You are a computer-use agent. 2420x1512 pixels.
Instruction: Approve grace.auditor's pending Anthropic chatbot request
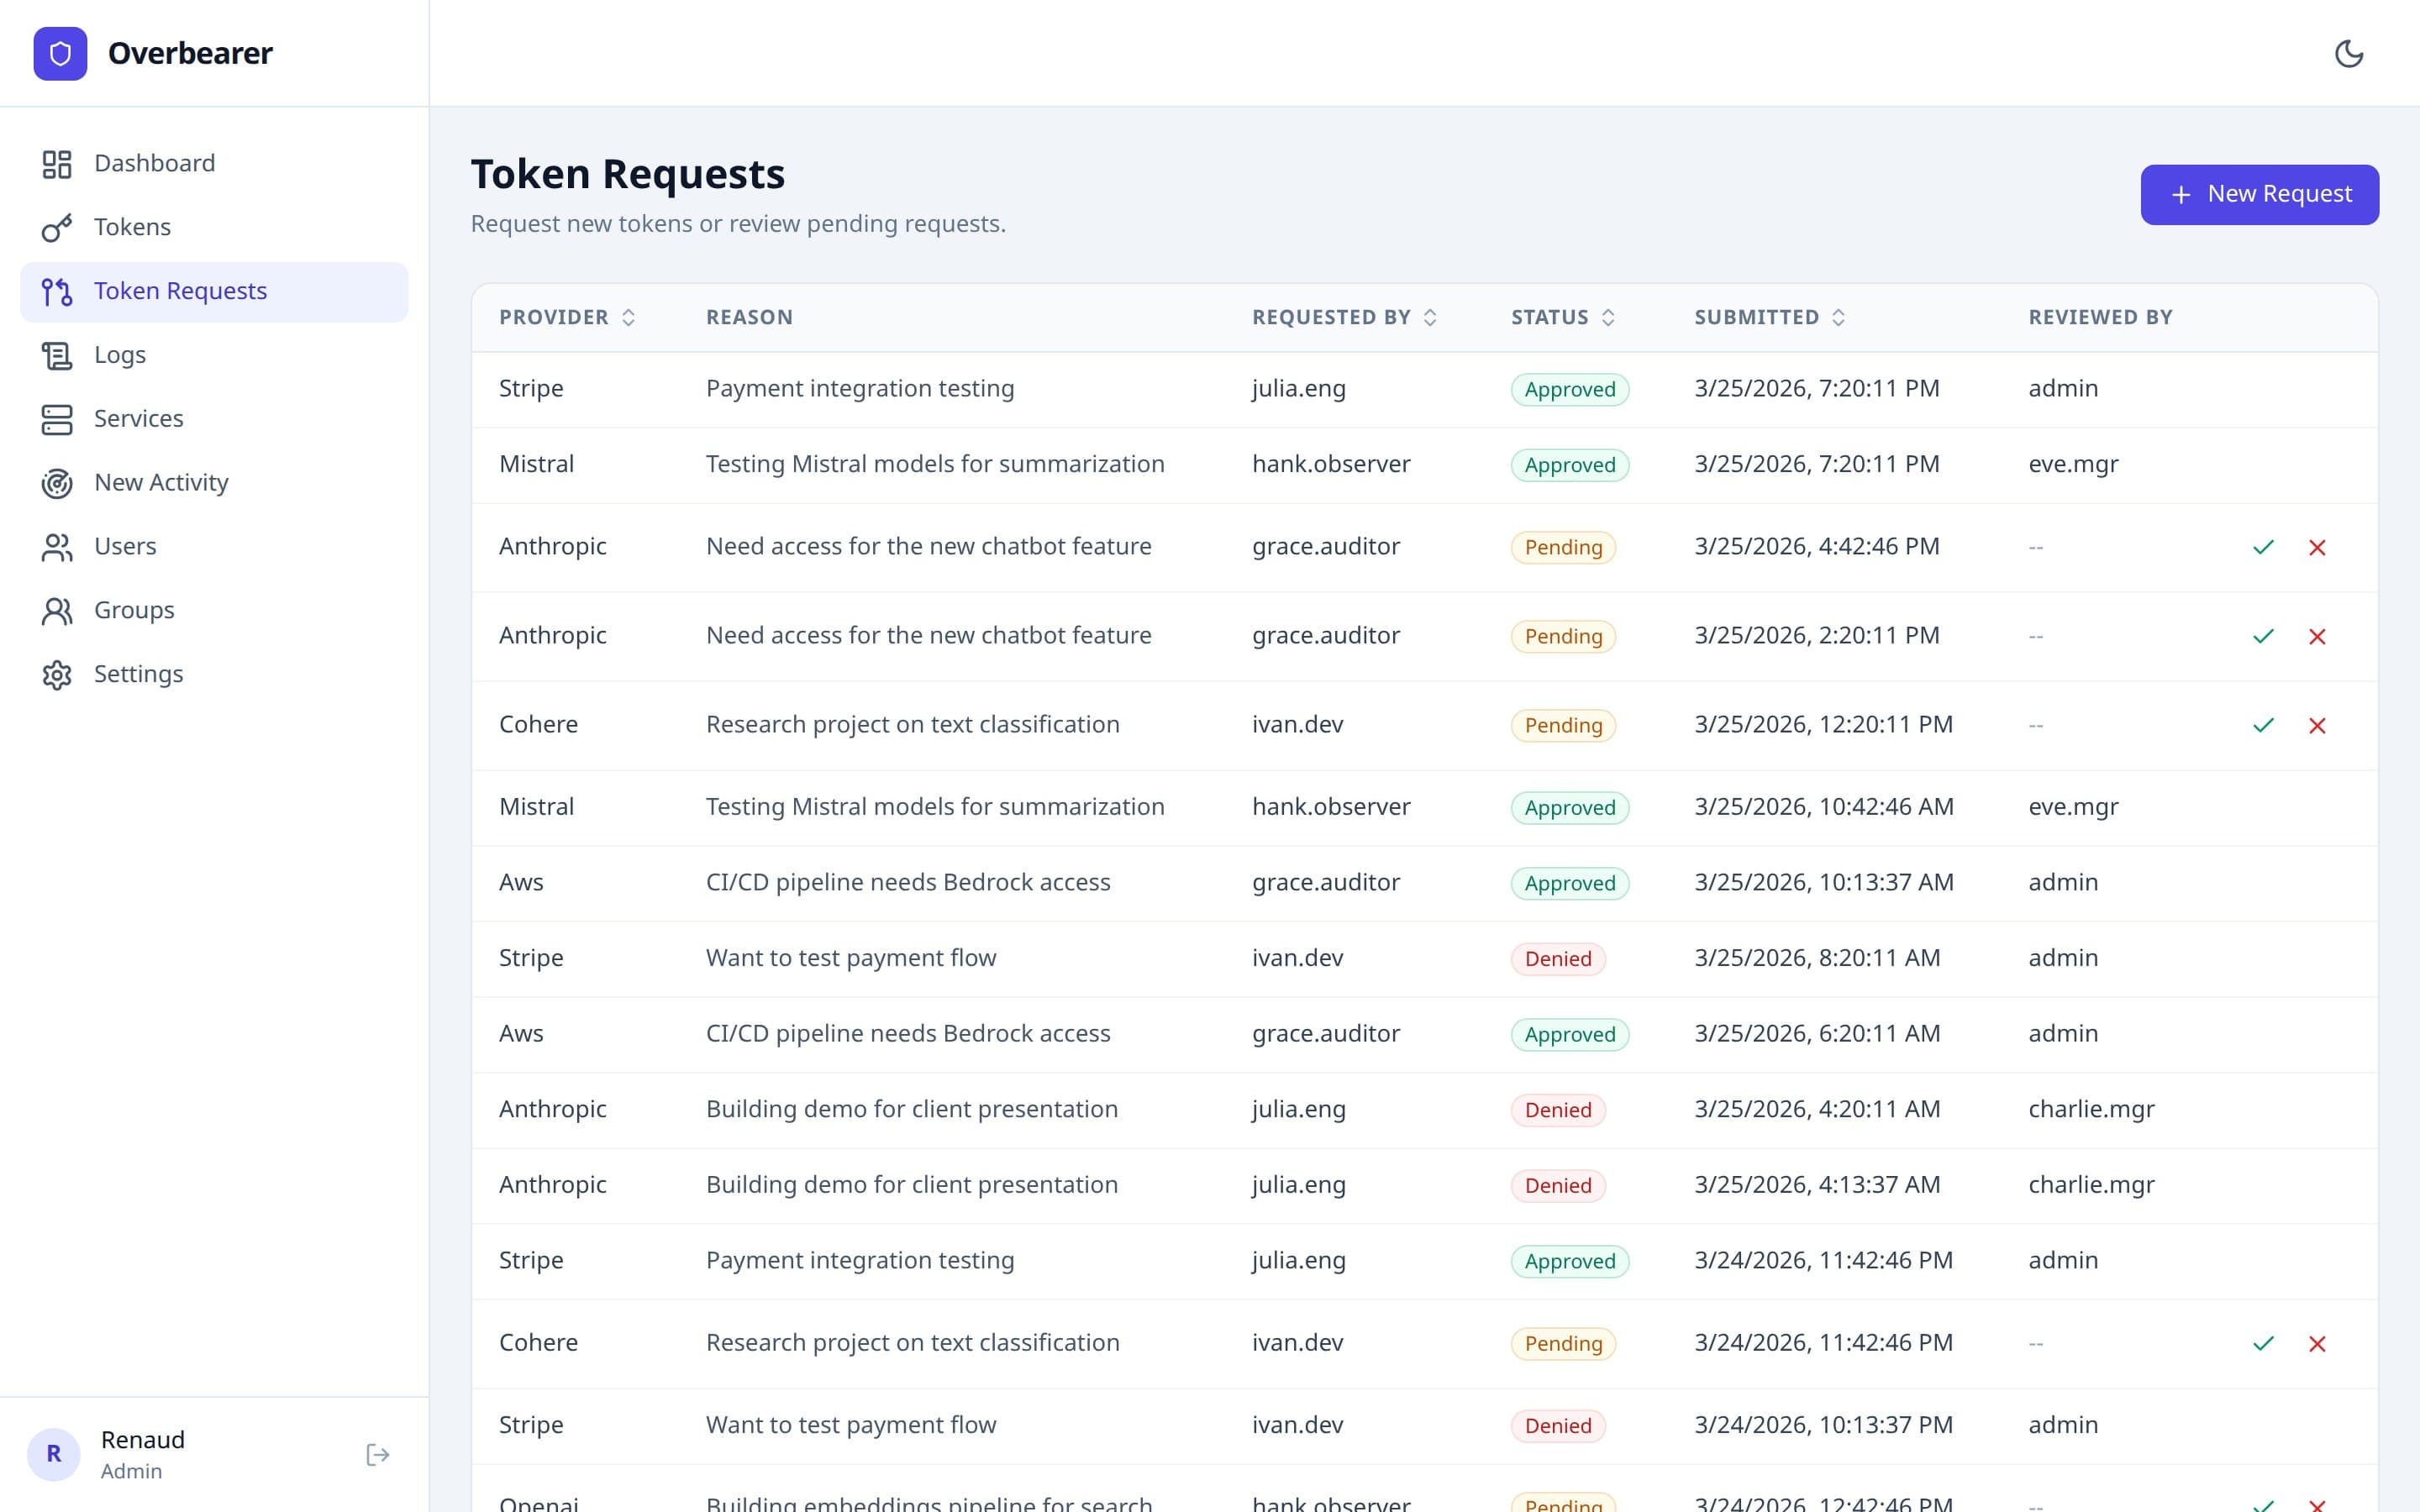(x=2264, y=547)
